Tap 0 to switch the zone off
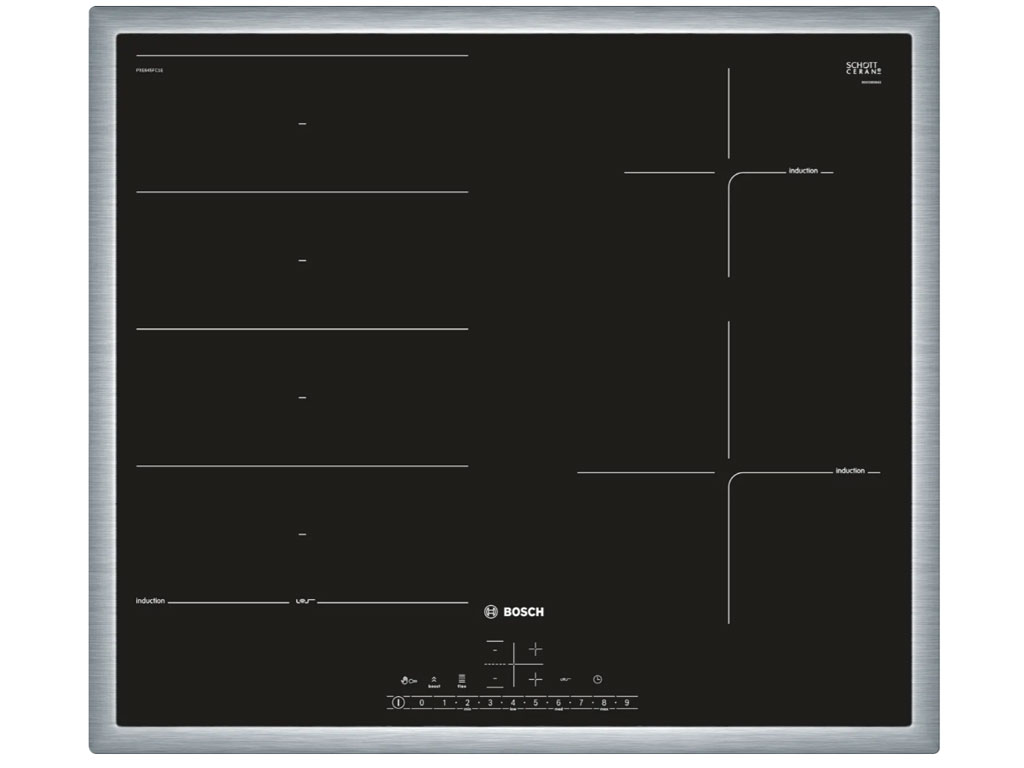Screen dimensions: 1024x768 (421, 701)
